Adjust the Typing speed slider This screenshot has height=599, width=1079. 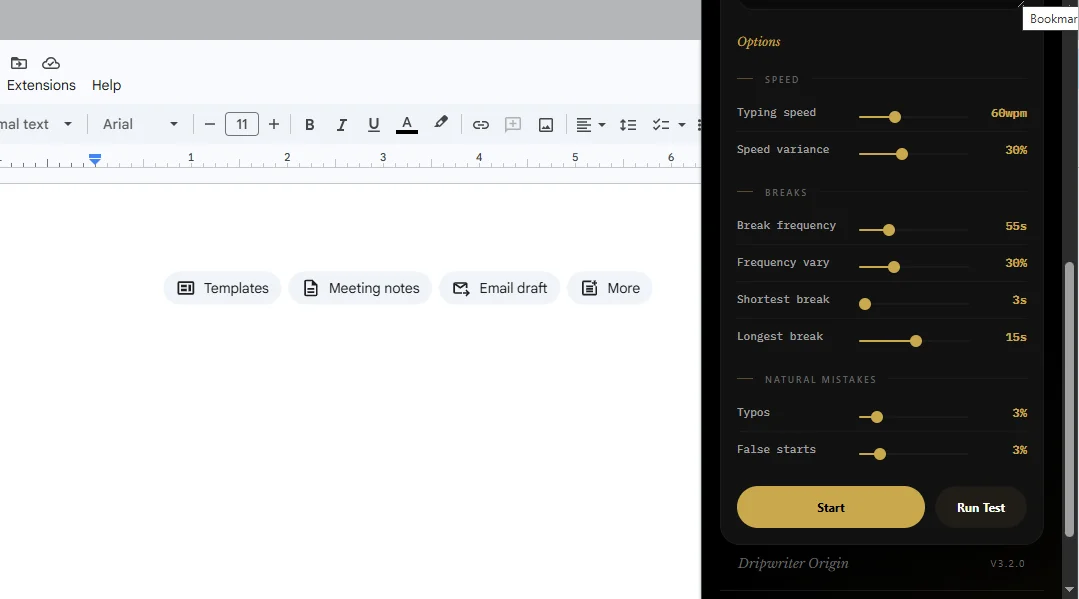tap(913, 117)
